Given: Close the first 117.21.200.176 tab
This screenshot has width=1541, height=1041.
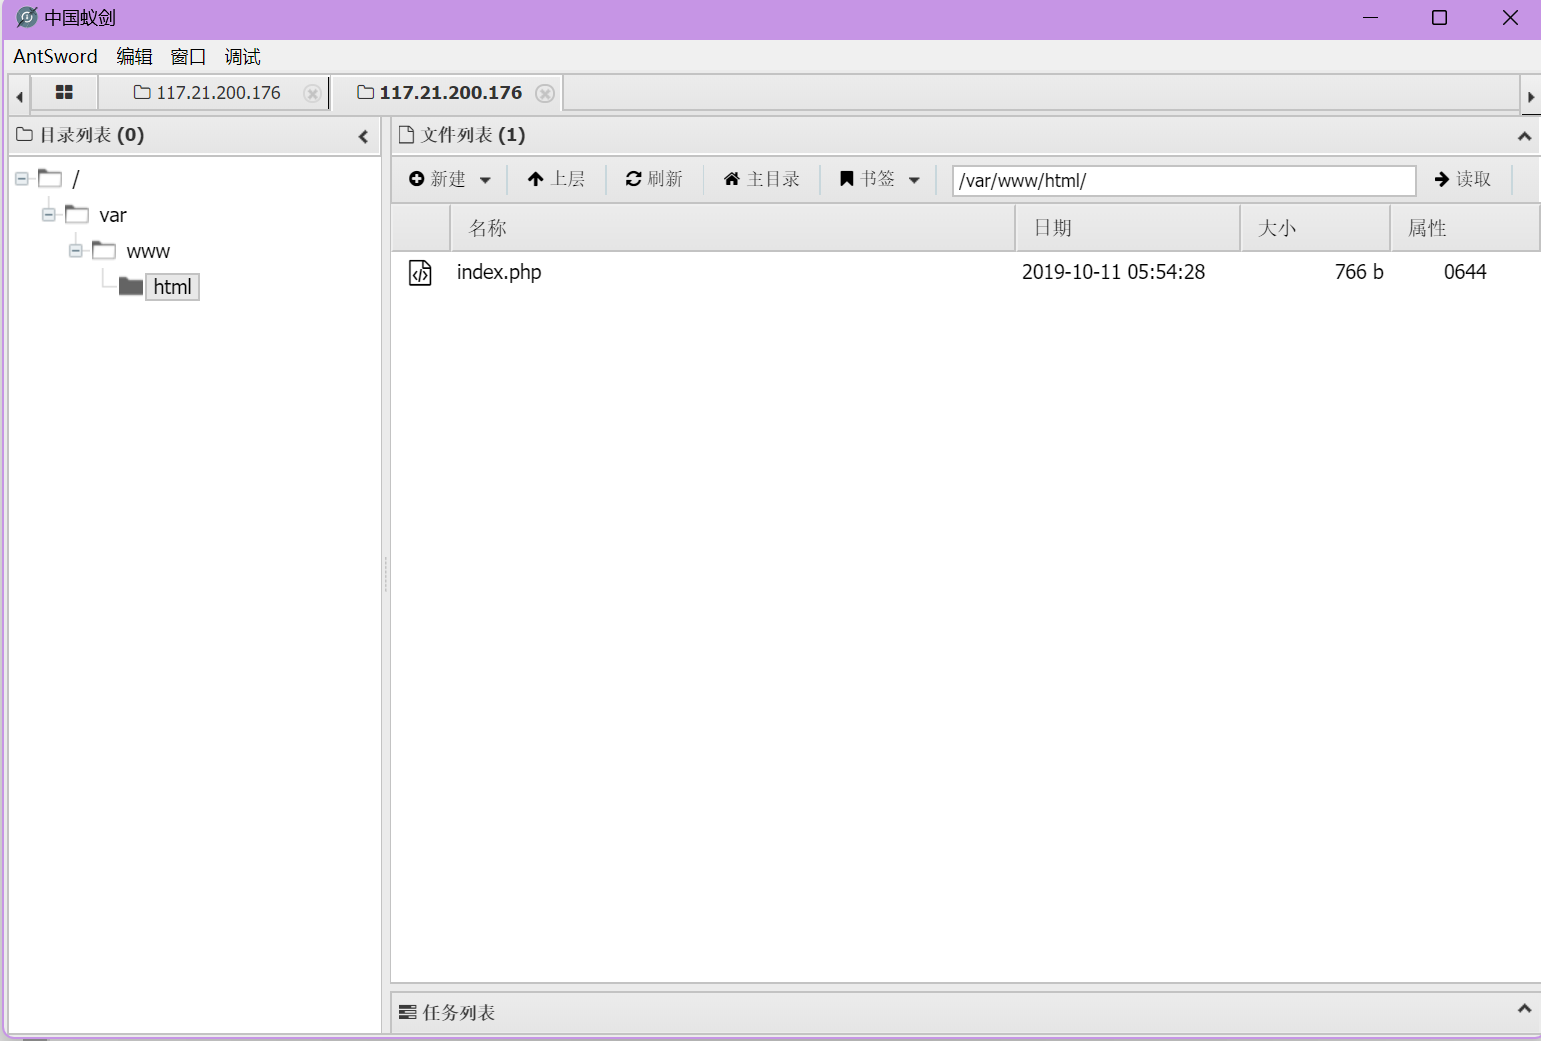Looking at the screenshot, I should point(313,94).
